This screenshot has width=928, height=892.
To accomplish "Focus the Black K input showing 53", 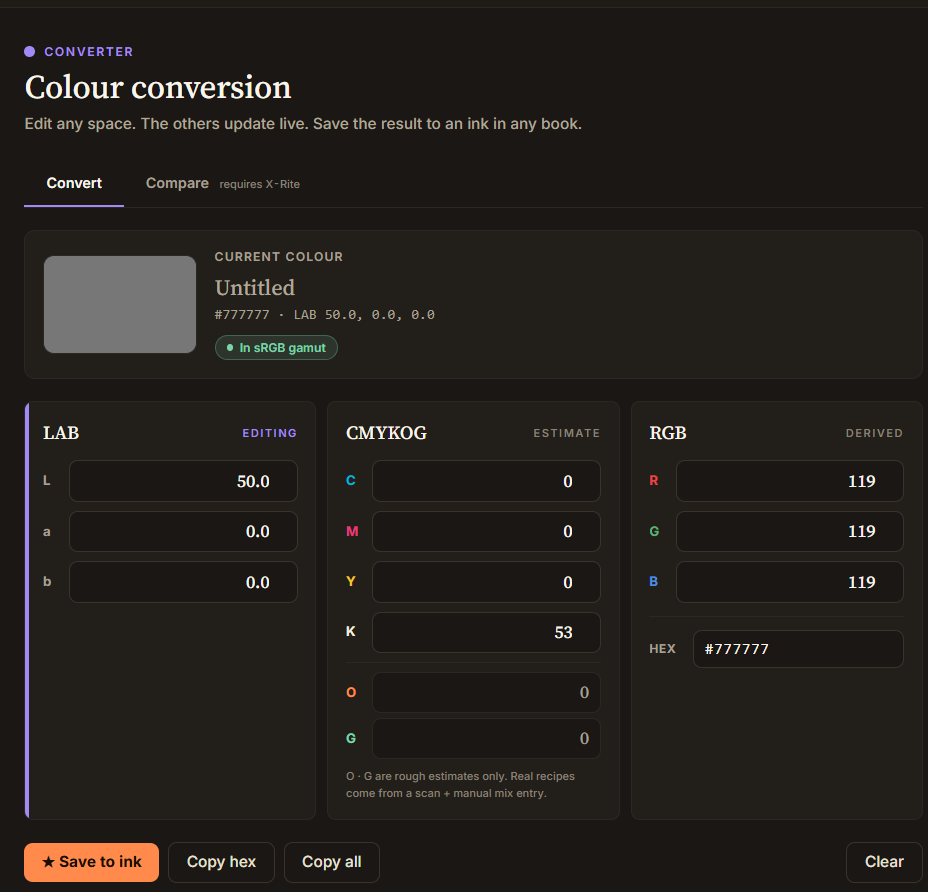I will [486, 632].
